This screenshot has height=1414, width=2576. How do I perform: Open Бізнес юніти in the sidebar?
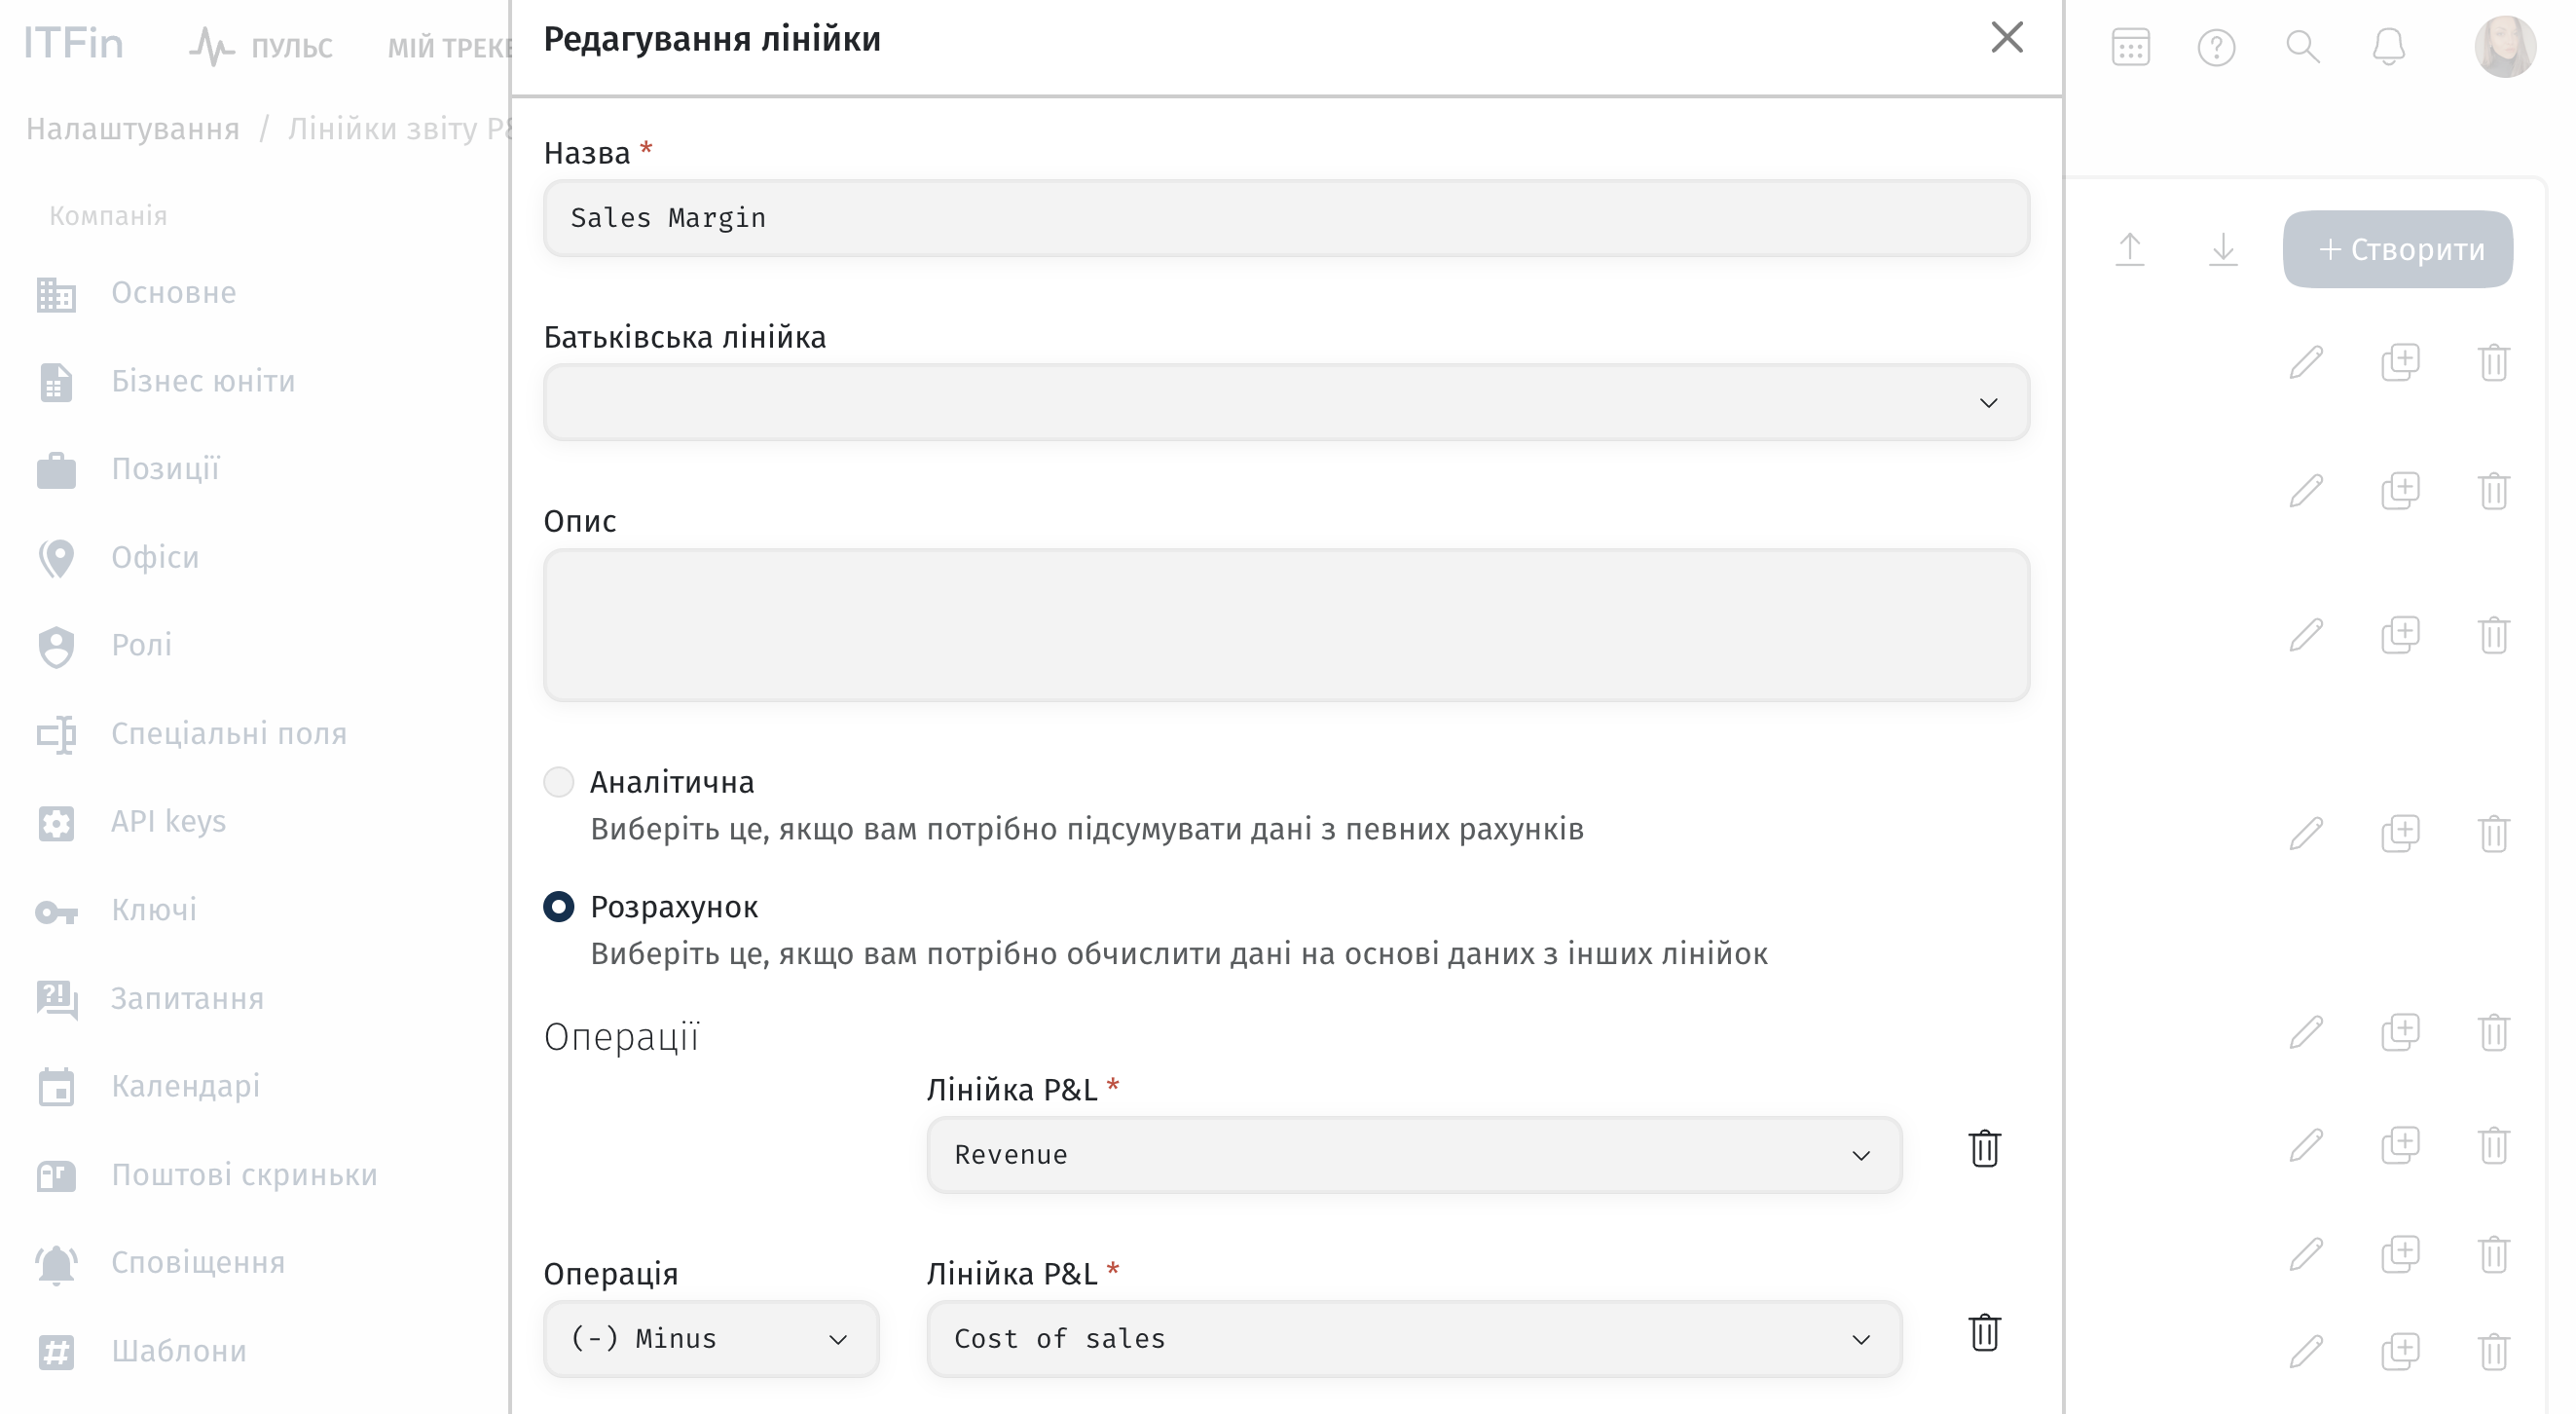point(203,381)
